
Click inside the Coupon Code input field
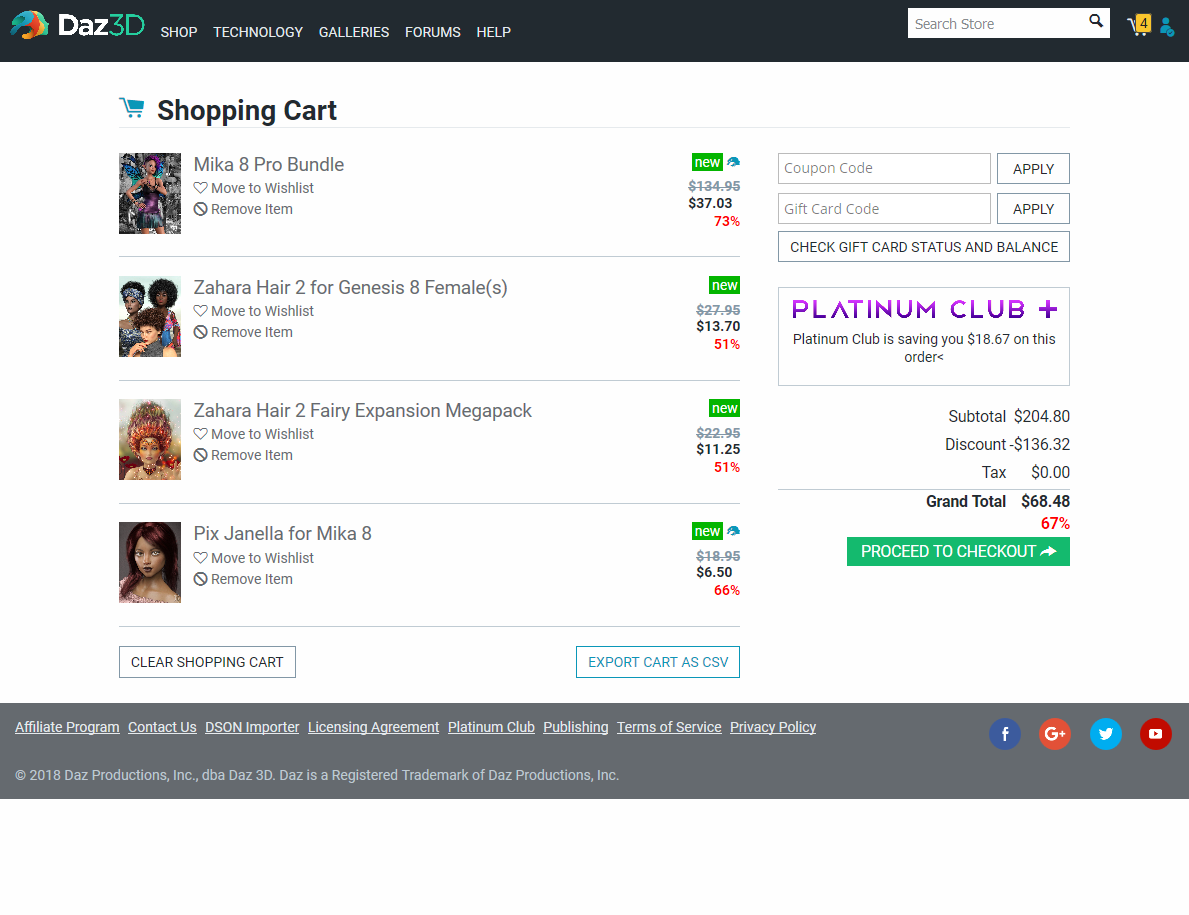tap(884, 168)
